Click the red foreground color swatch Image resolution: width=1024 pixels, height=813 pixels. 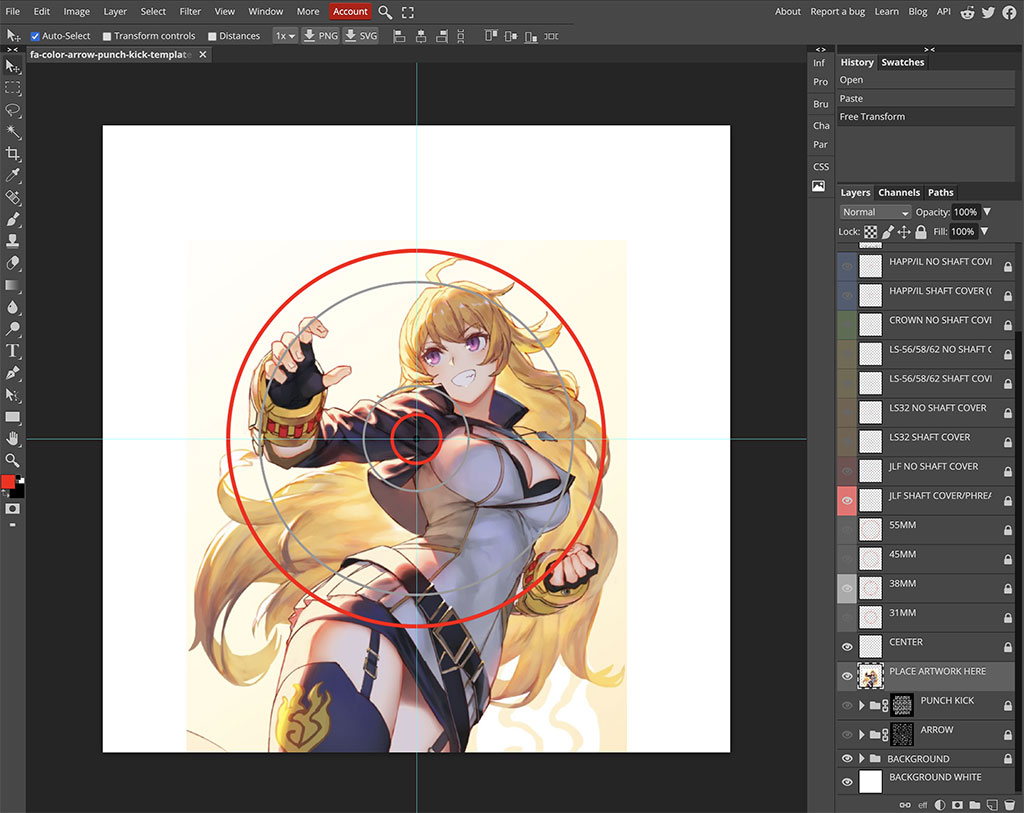coord(8,482)
